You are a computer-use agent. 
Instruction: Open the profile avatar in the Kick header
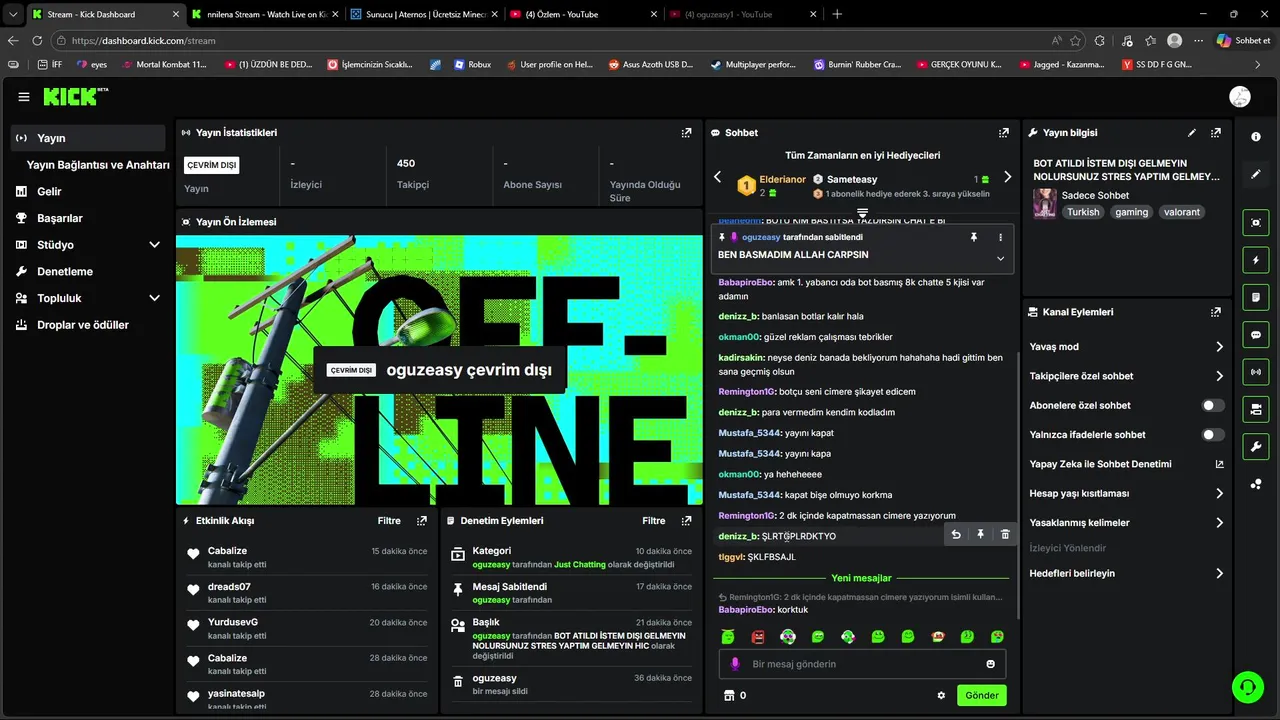click(1240, 97)
